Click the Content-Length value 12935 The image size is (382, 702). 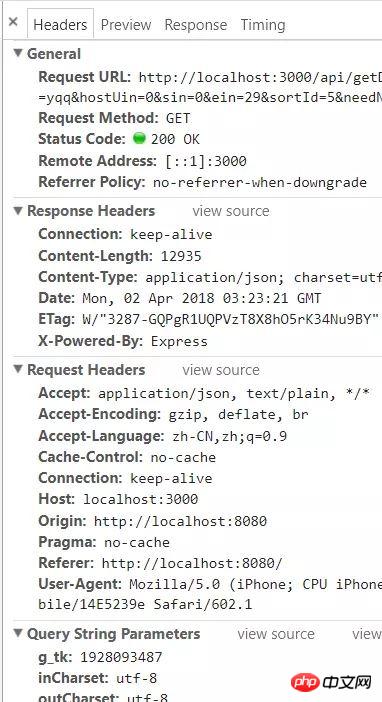(181, 257)
